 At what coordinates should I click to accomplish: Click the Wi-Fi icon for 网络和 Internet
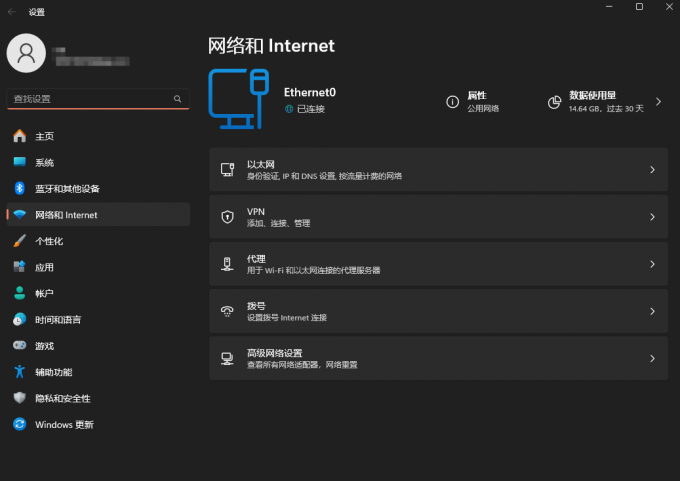coord(20,215)
